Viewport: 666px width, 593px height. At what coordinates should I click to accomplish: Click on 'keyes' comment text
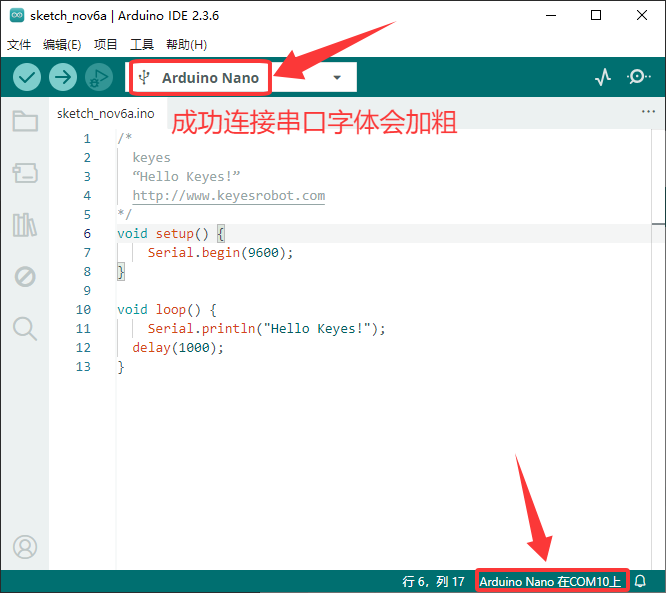click(x=151, y=158)
